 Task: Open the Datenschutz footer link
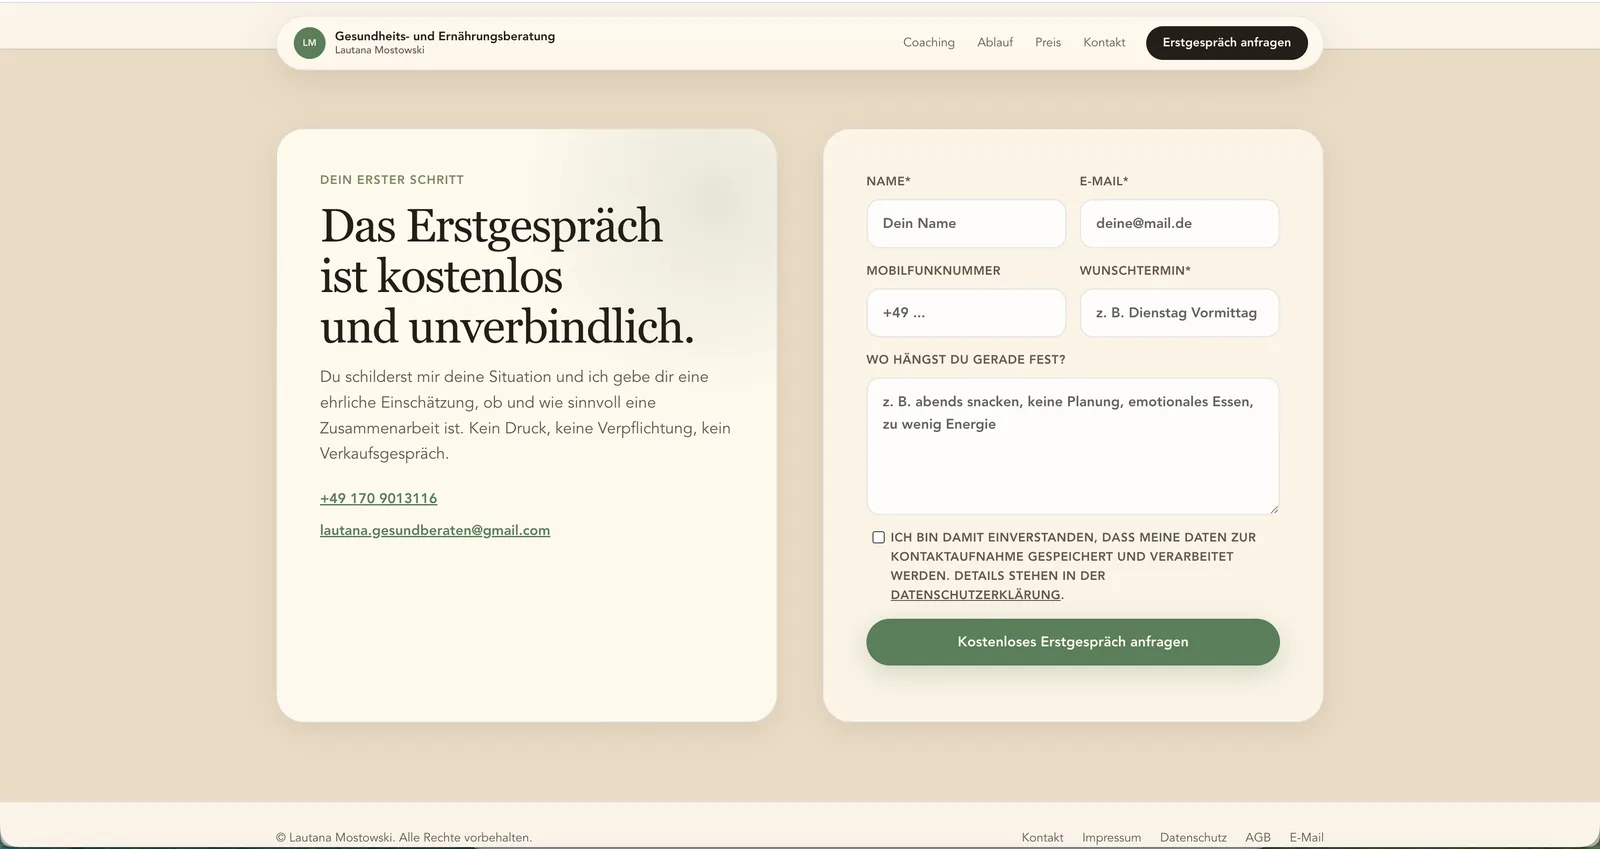coord(1193,838)
